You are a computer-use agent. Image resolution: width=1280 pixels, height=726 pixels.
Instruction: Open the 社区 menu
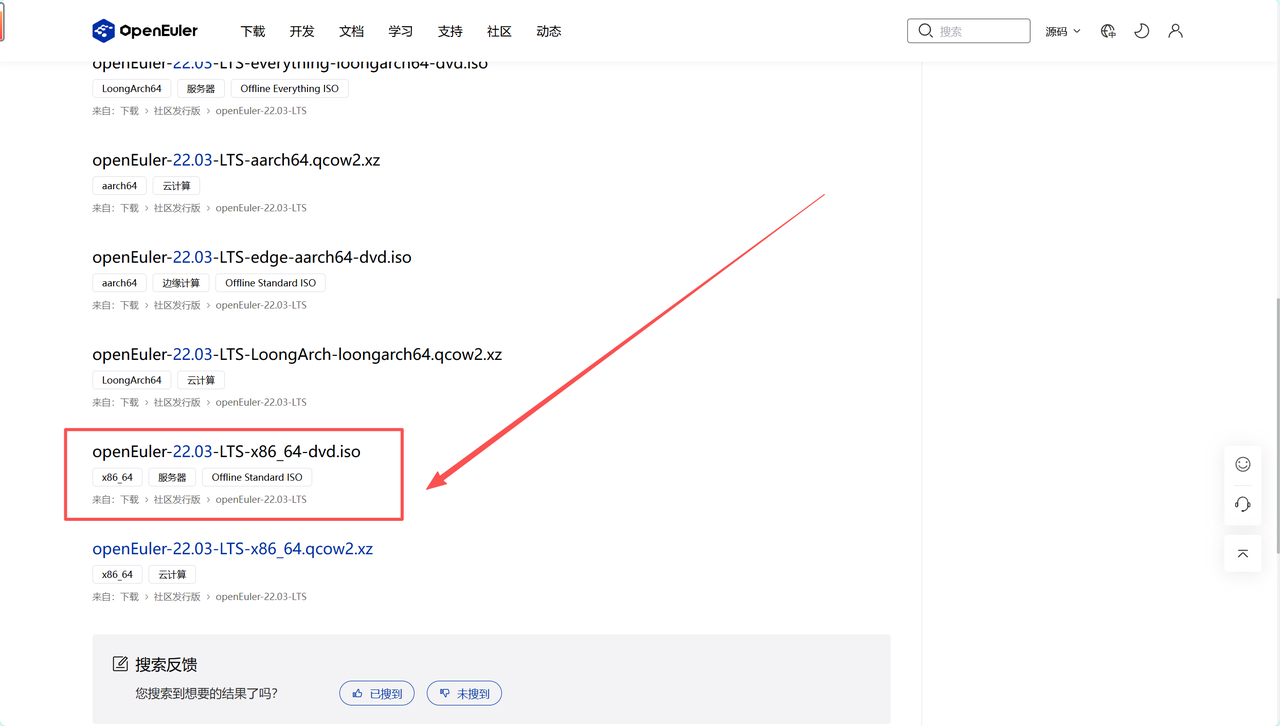click(499, 31)
